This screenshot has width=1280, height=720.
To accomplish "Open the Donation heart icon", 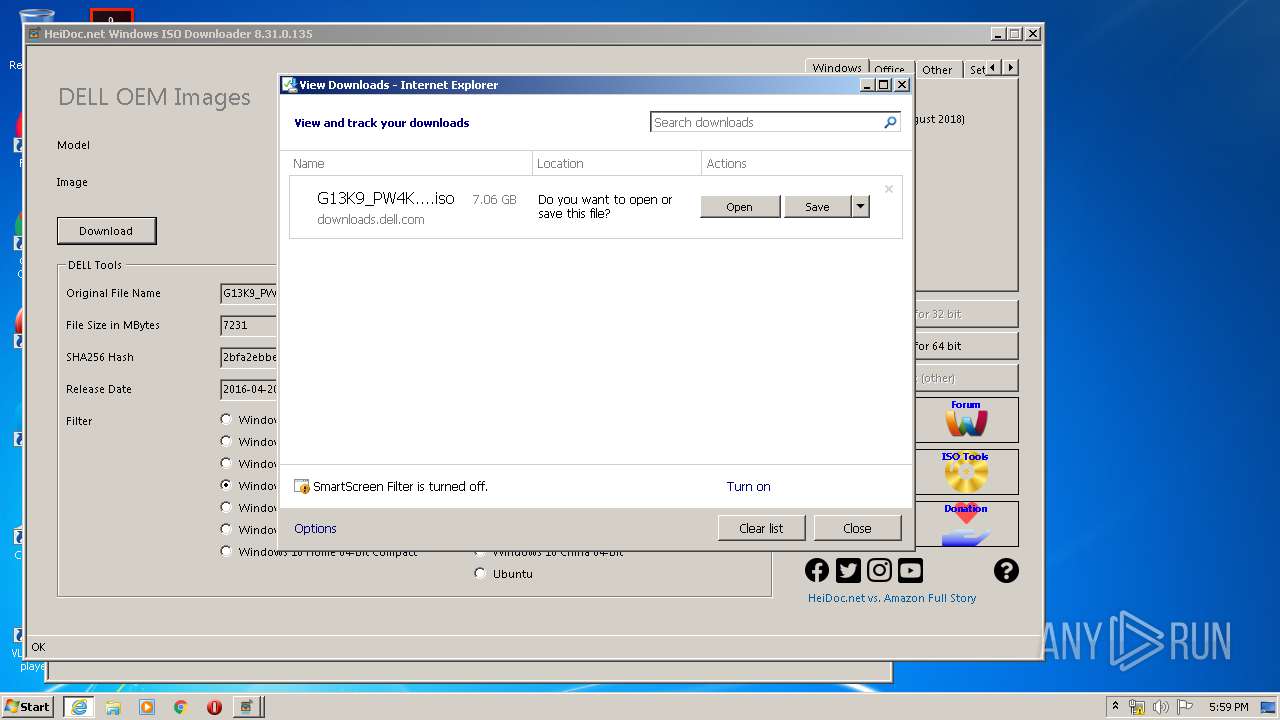I will tap(966, 524).
